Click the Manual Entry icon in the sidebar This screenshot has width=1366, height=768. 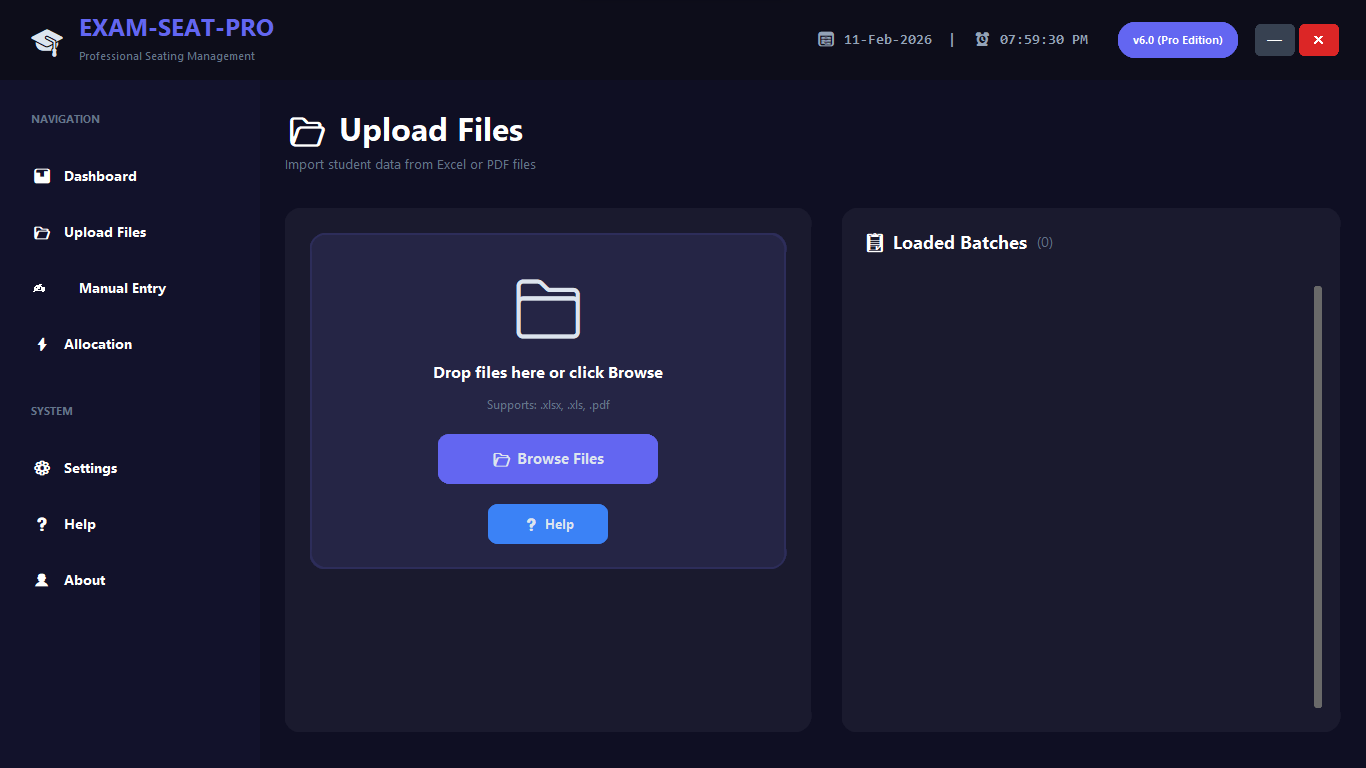40,288
